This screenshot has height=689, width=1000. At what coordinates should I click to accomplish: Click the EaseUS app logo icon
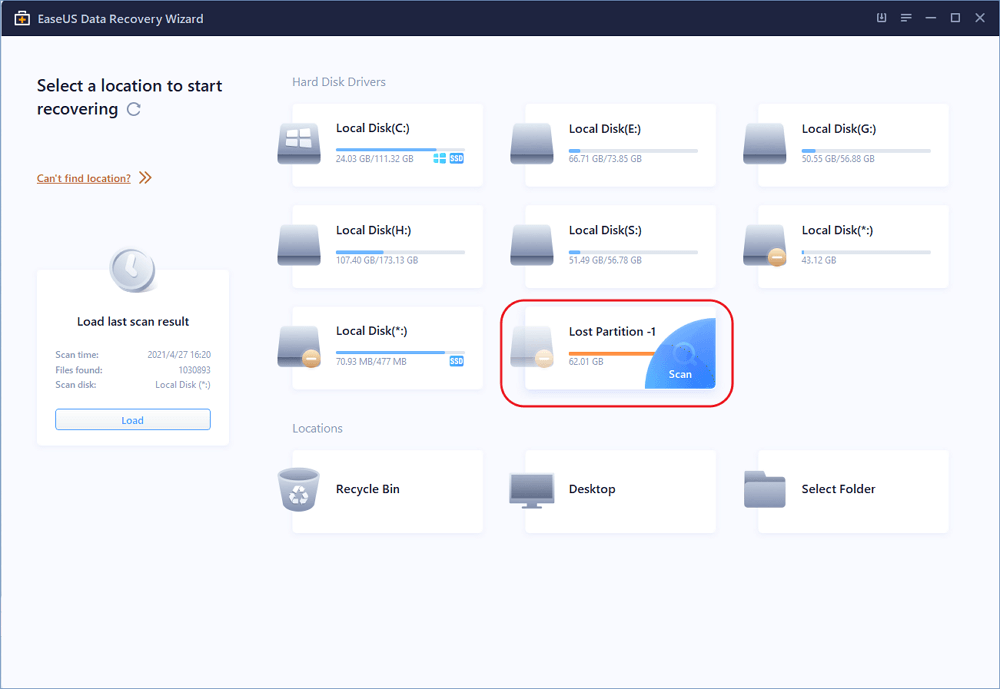(22, 18)
